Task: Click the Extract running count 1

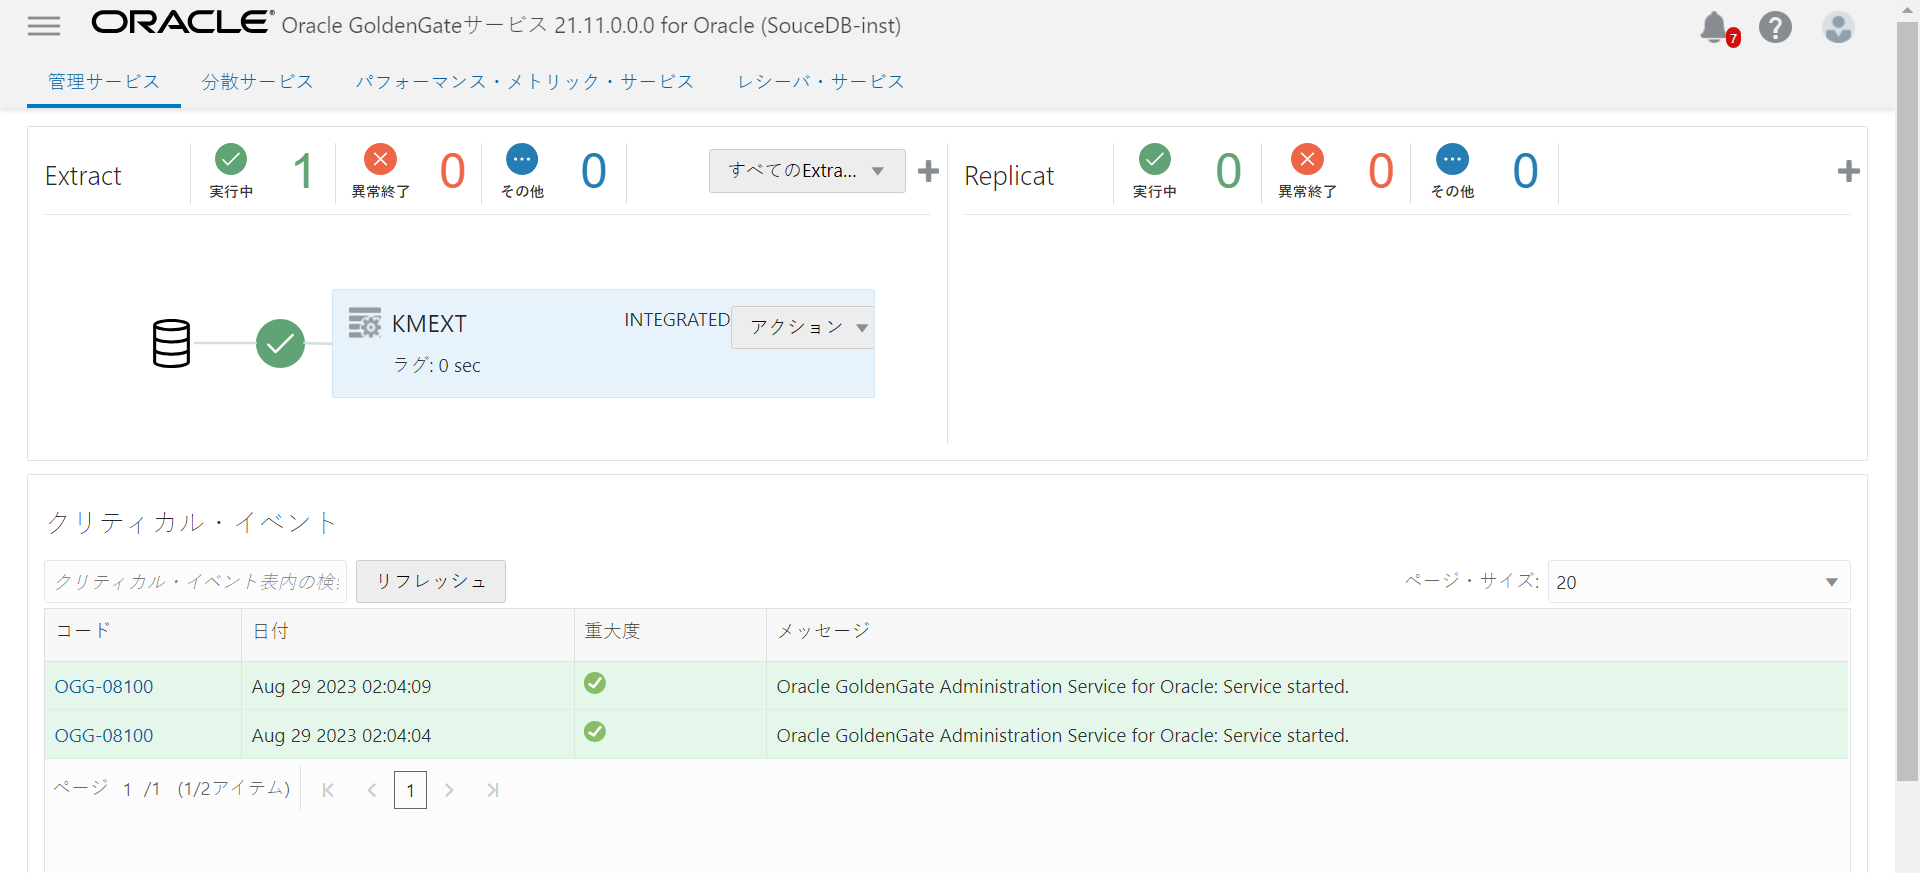Action: pyautogui.click(x=303, y=171)
